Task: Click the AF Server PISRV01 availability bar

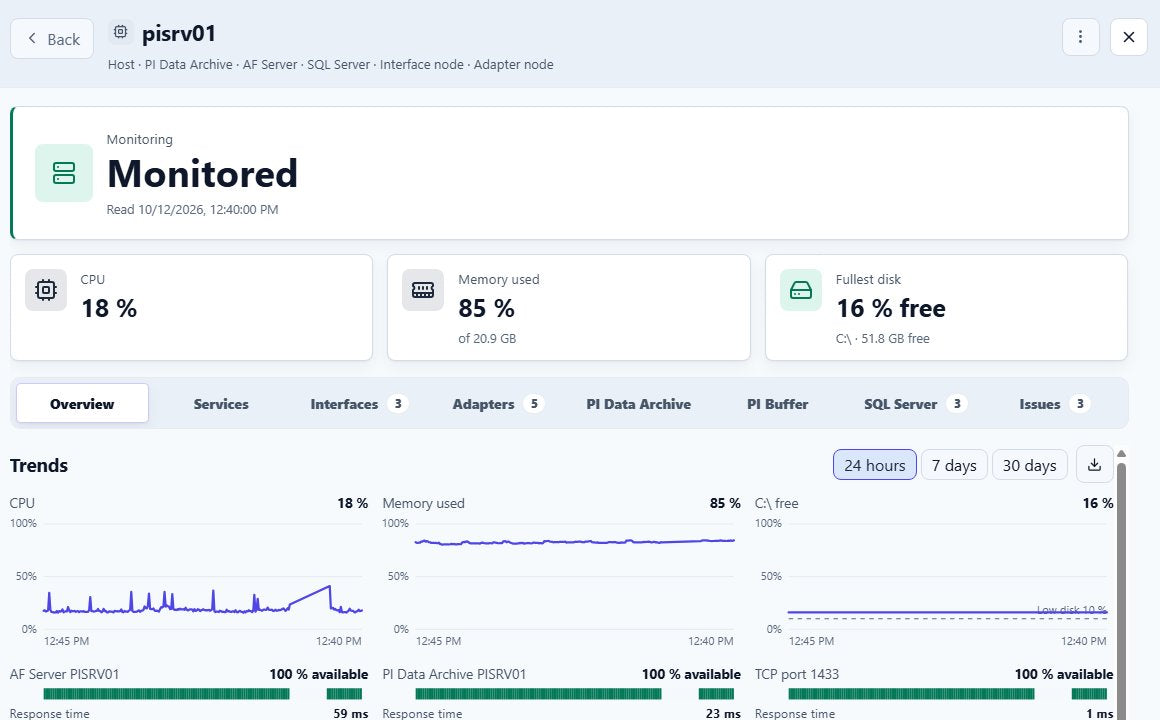Action: [203, 693]
